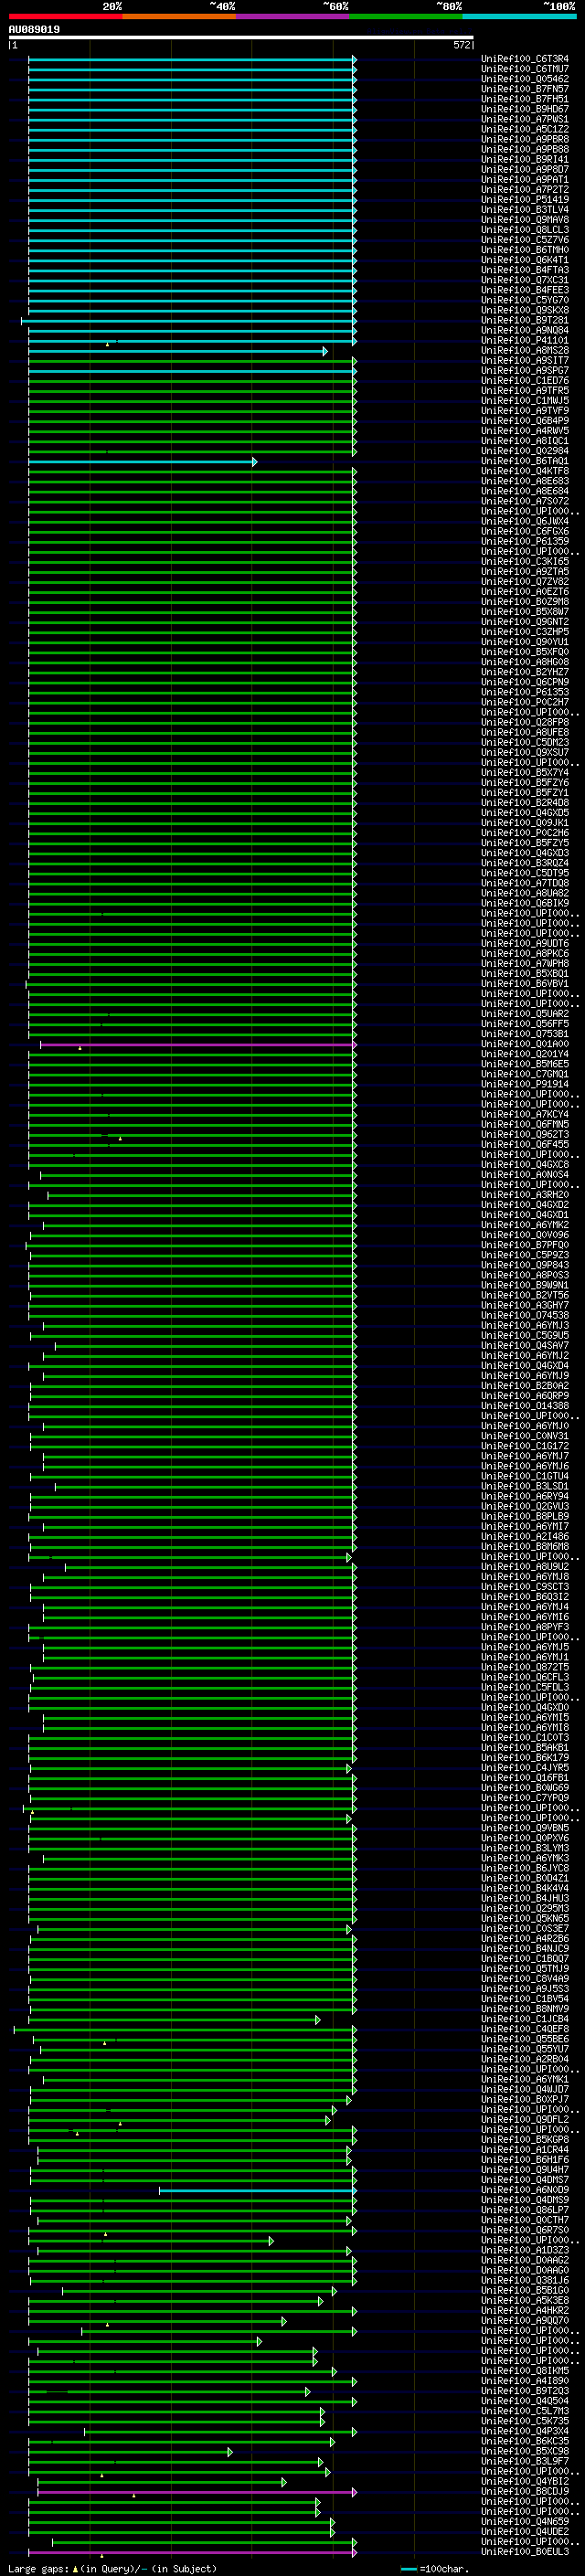
Task: Select subject label UniRef100_A7PWS1
Action: pos(525,119)
